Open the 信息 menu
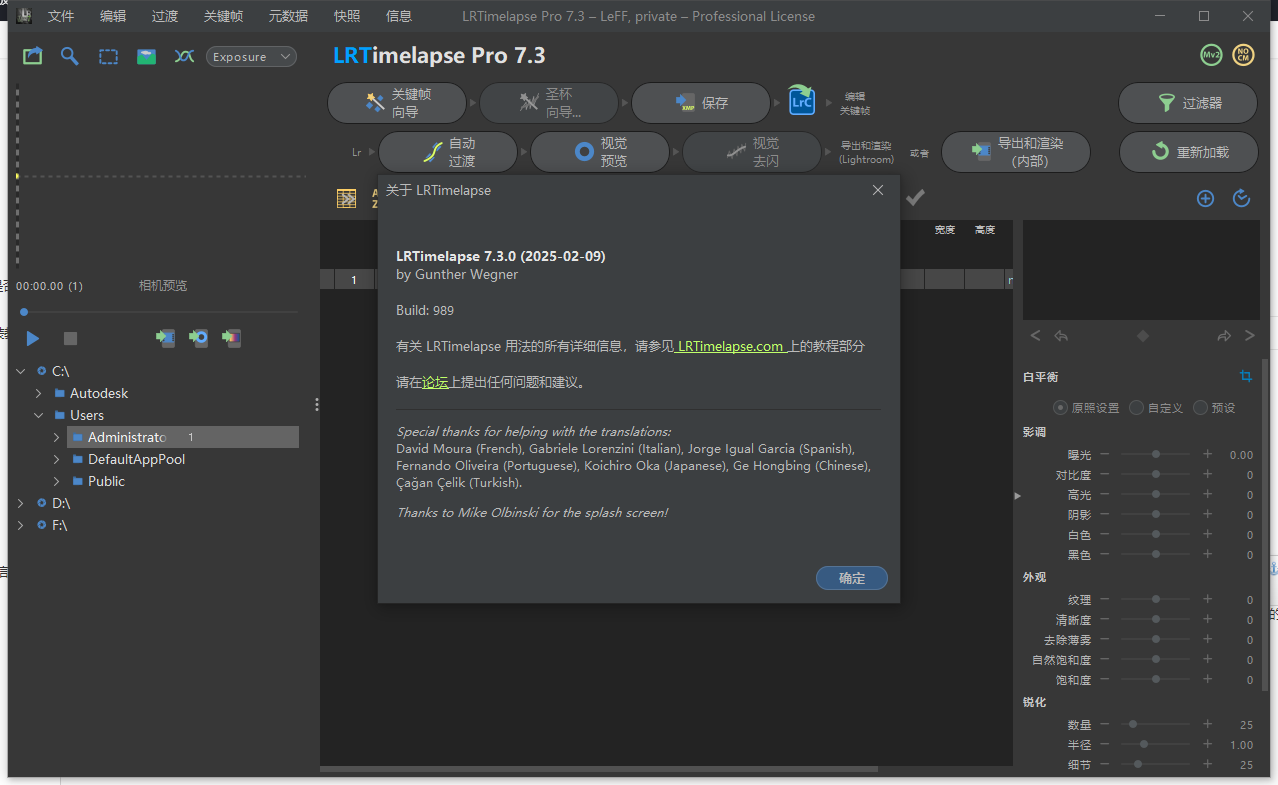The height and width of the screenshot is (785, 1278). coord(399,16)
